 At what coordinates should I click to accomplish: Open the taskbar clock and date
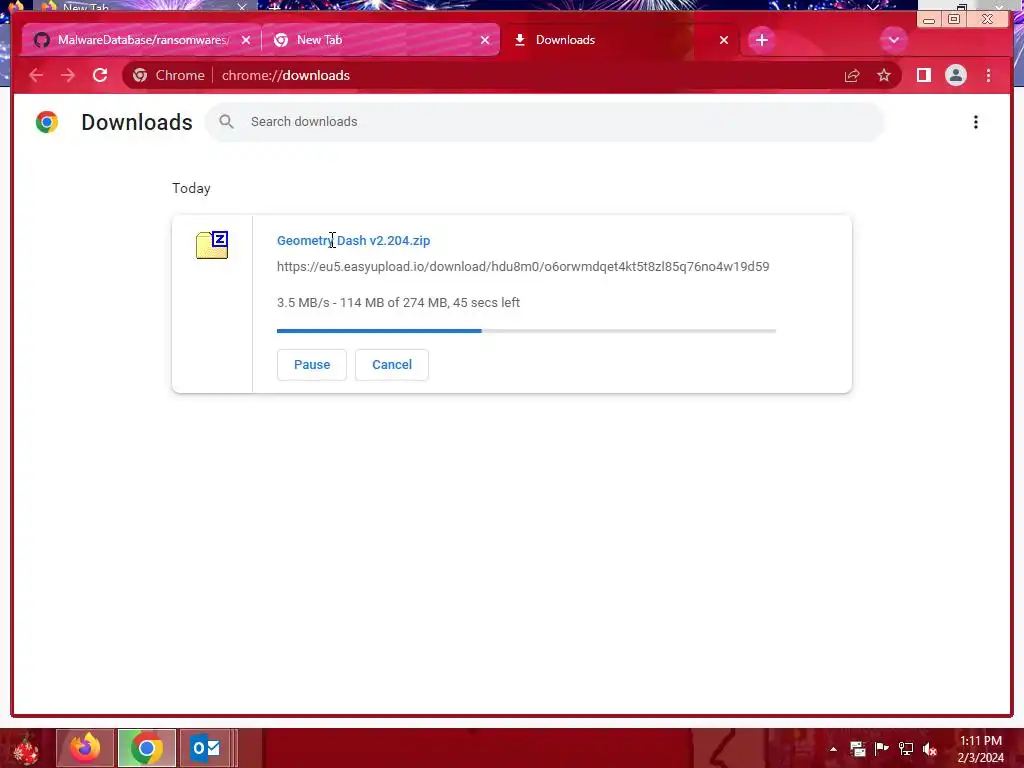point(980,749)
